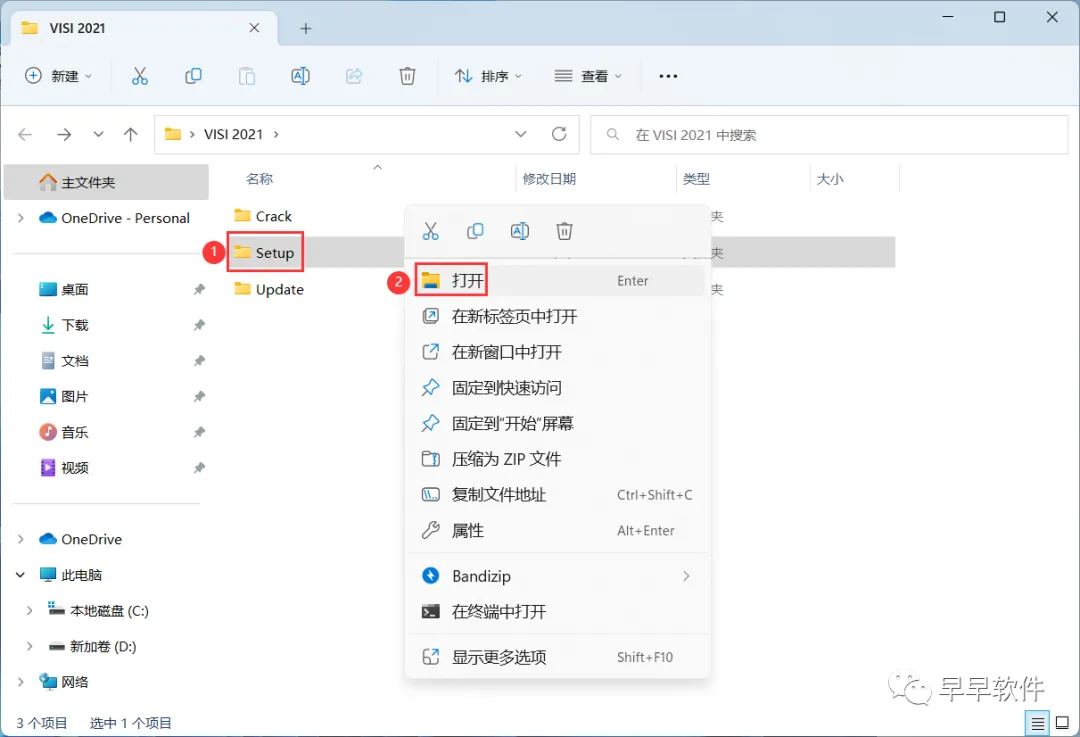Click the pin icon next to 文档
Viewport: 1080px width, 737px height.
[x=199, y=361]
